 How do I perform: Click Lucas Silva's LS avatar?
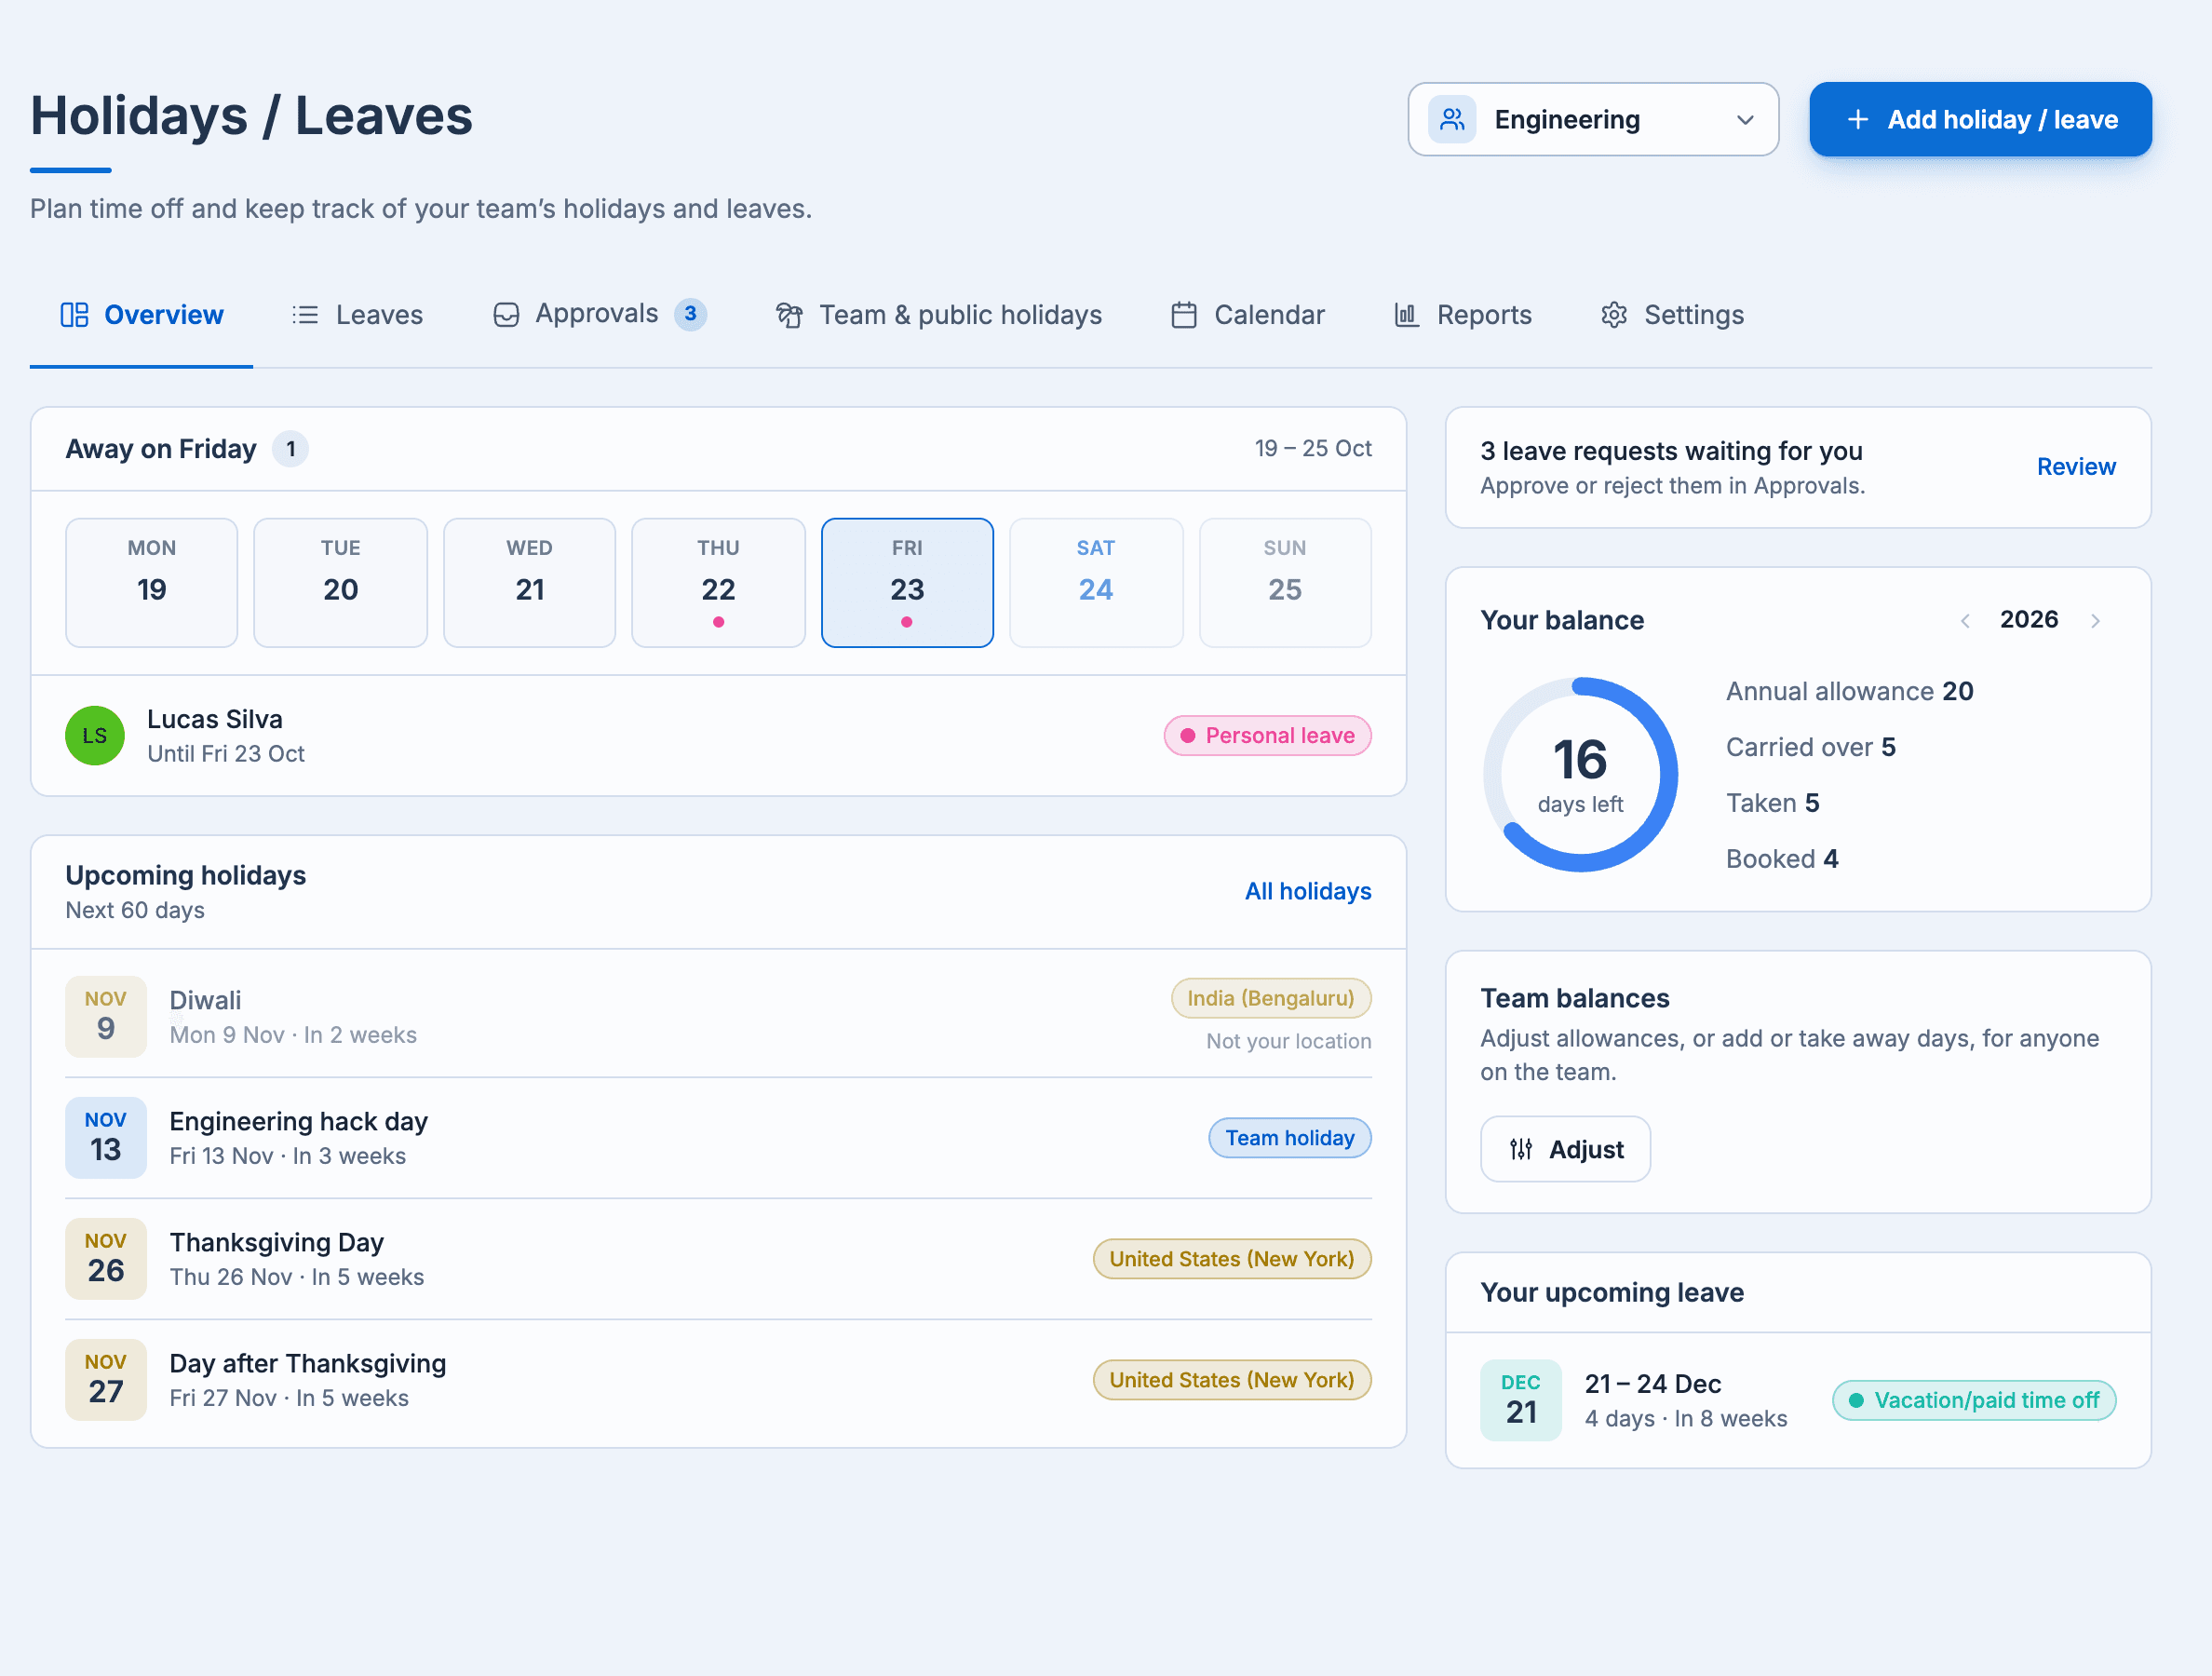(x=95, y=735)
